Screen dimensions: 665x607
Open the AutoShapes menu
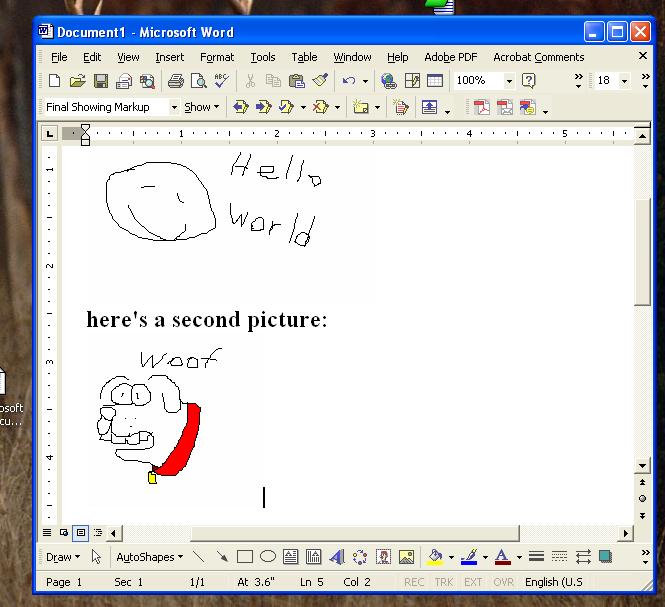(149, 557)
